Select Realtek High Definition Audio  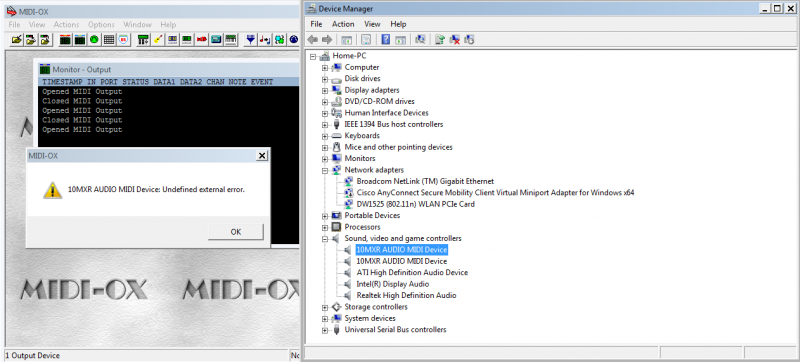pos(406,295)
